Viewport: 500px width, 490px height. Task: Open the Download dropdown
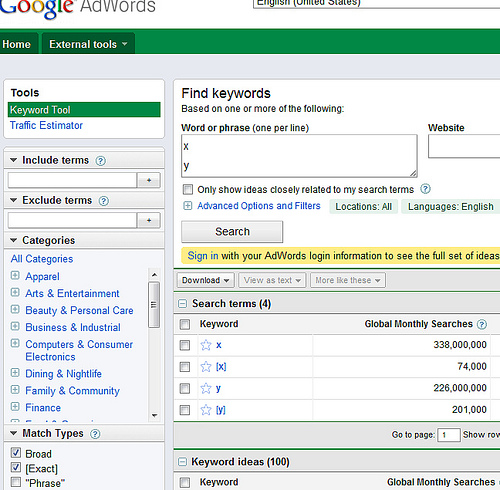click(206, 280)
